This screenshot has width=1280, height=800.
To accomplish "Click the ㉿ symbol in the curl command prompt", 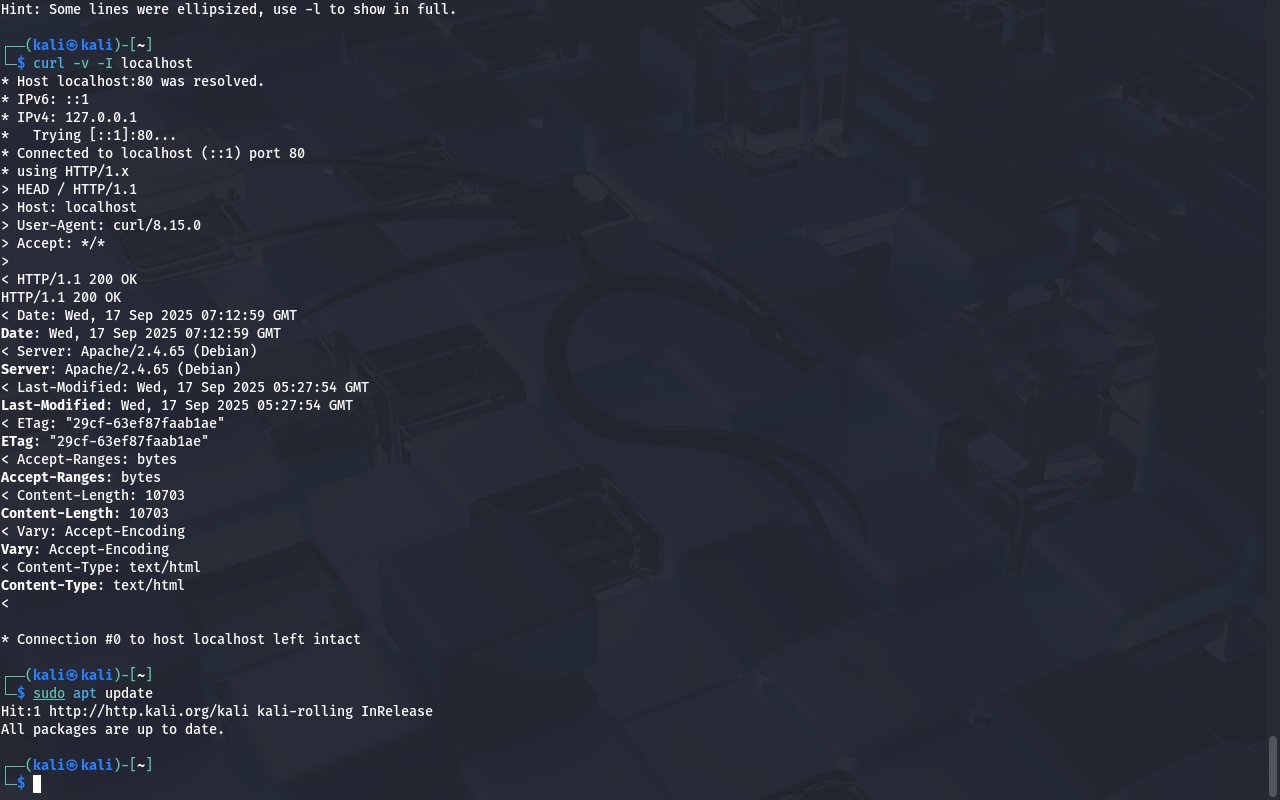I will pos(73,45).
